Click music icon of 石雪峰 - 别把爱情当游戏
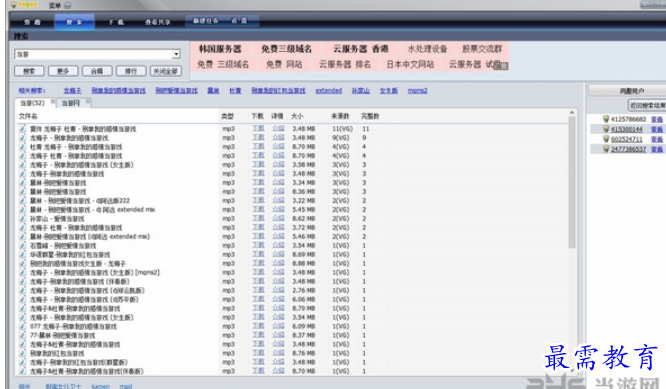 [x=23, y=245]
